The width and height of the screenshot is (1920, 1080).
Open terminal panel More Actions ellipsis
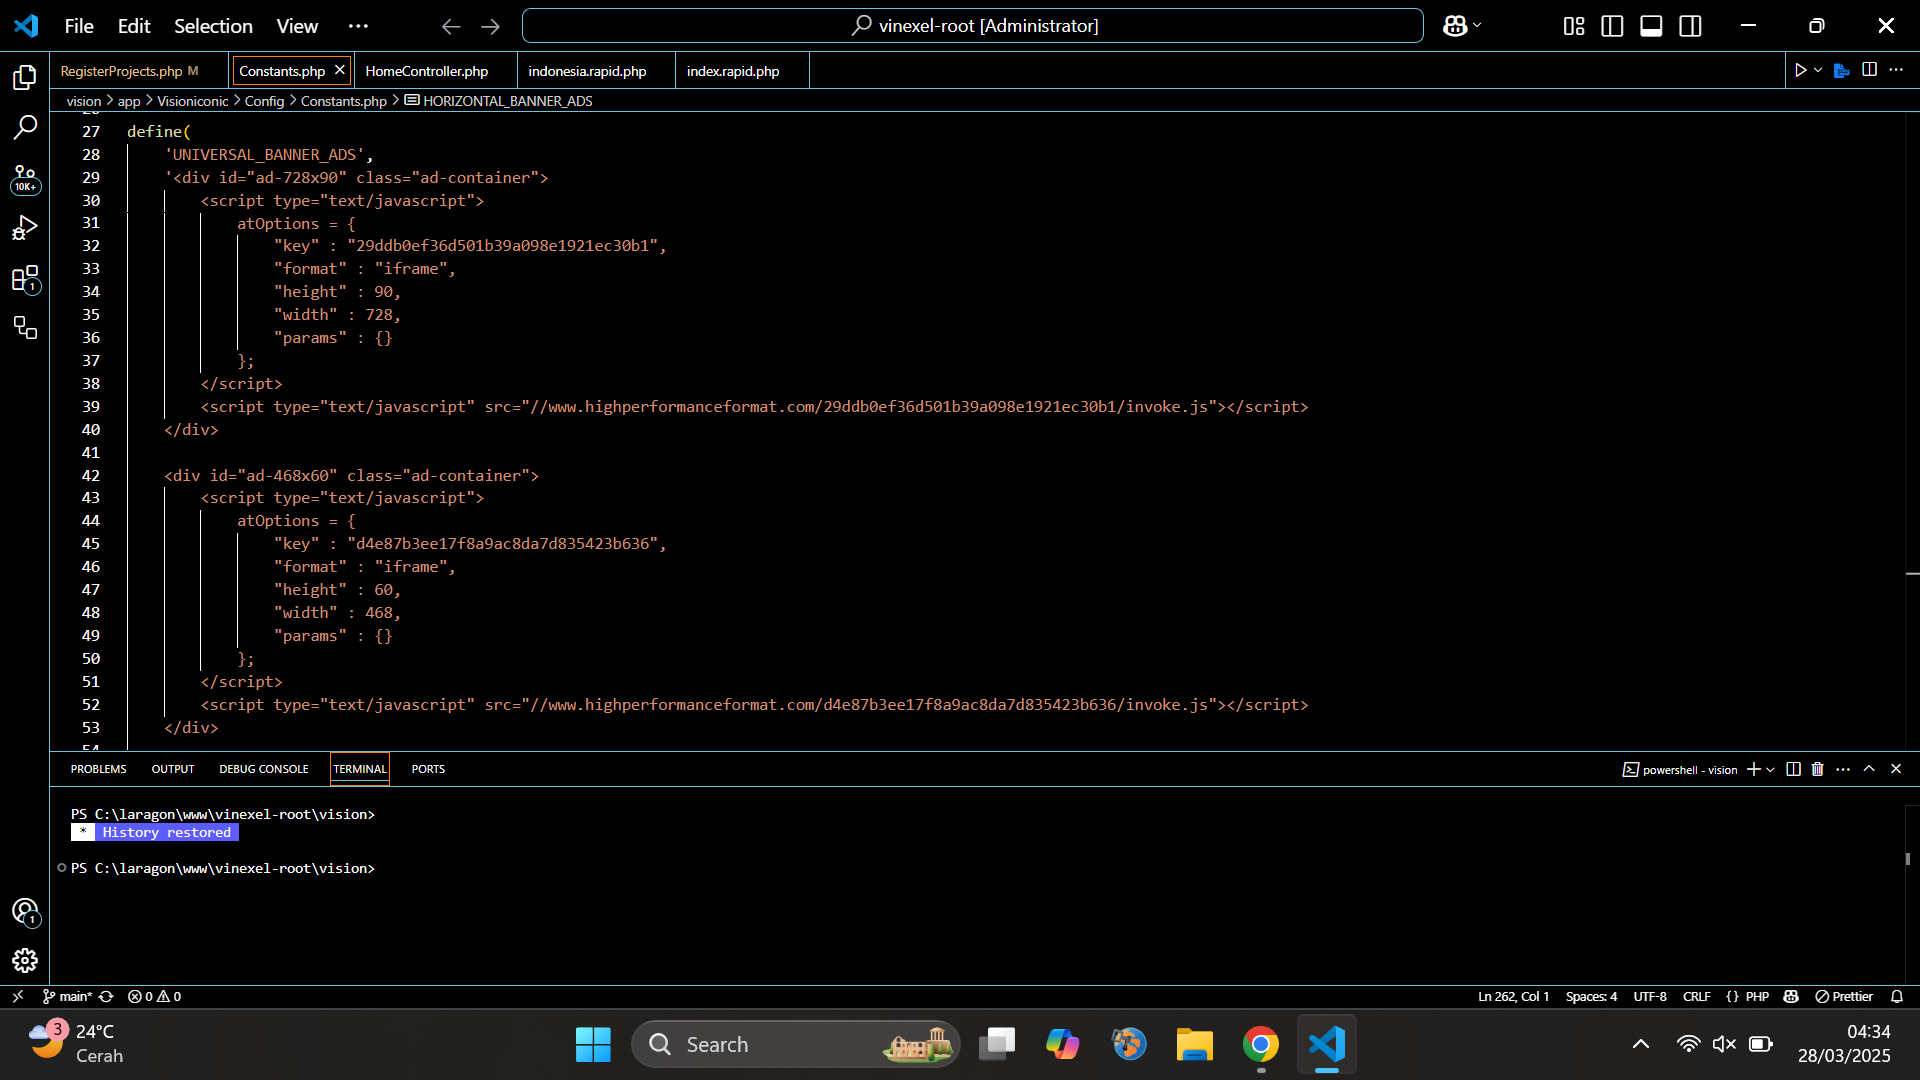point(1843,769)
